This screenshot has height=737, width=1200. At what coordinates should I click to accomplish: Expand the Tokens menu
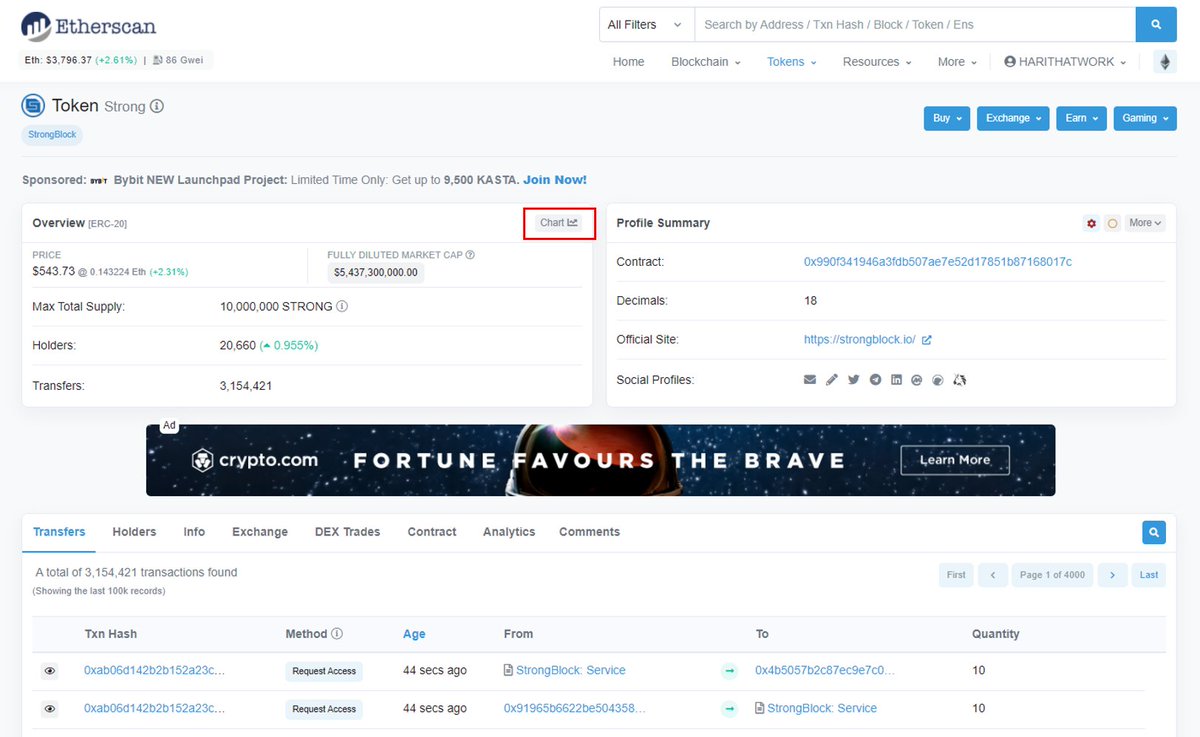pos(792,62)
